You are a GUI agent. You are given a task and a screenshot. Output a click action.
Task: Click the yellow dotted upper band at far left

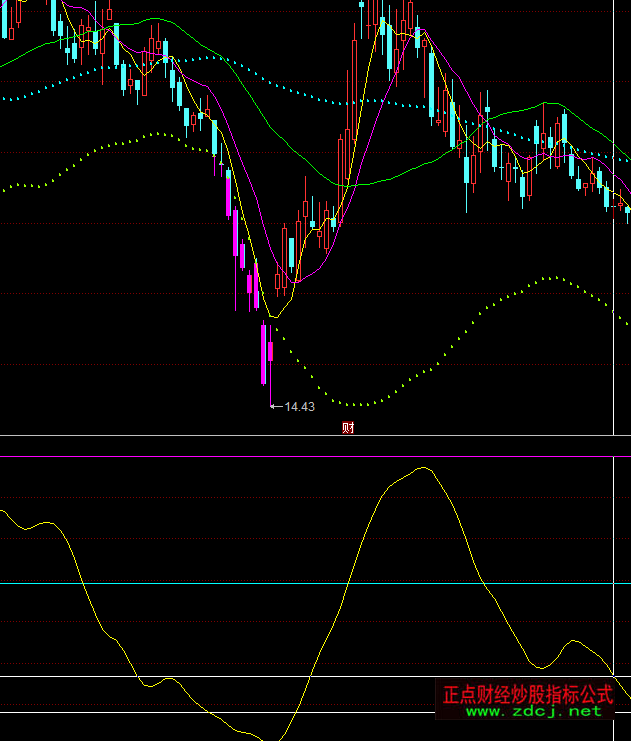point(6,188)
